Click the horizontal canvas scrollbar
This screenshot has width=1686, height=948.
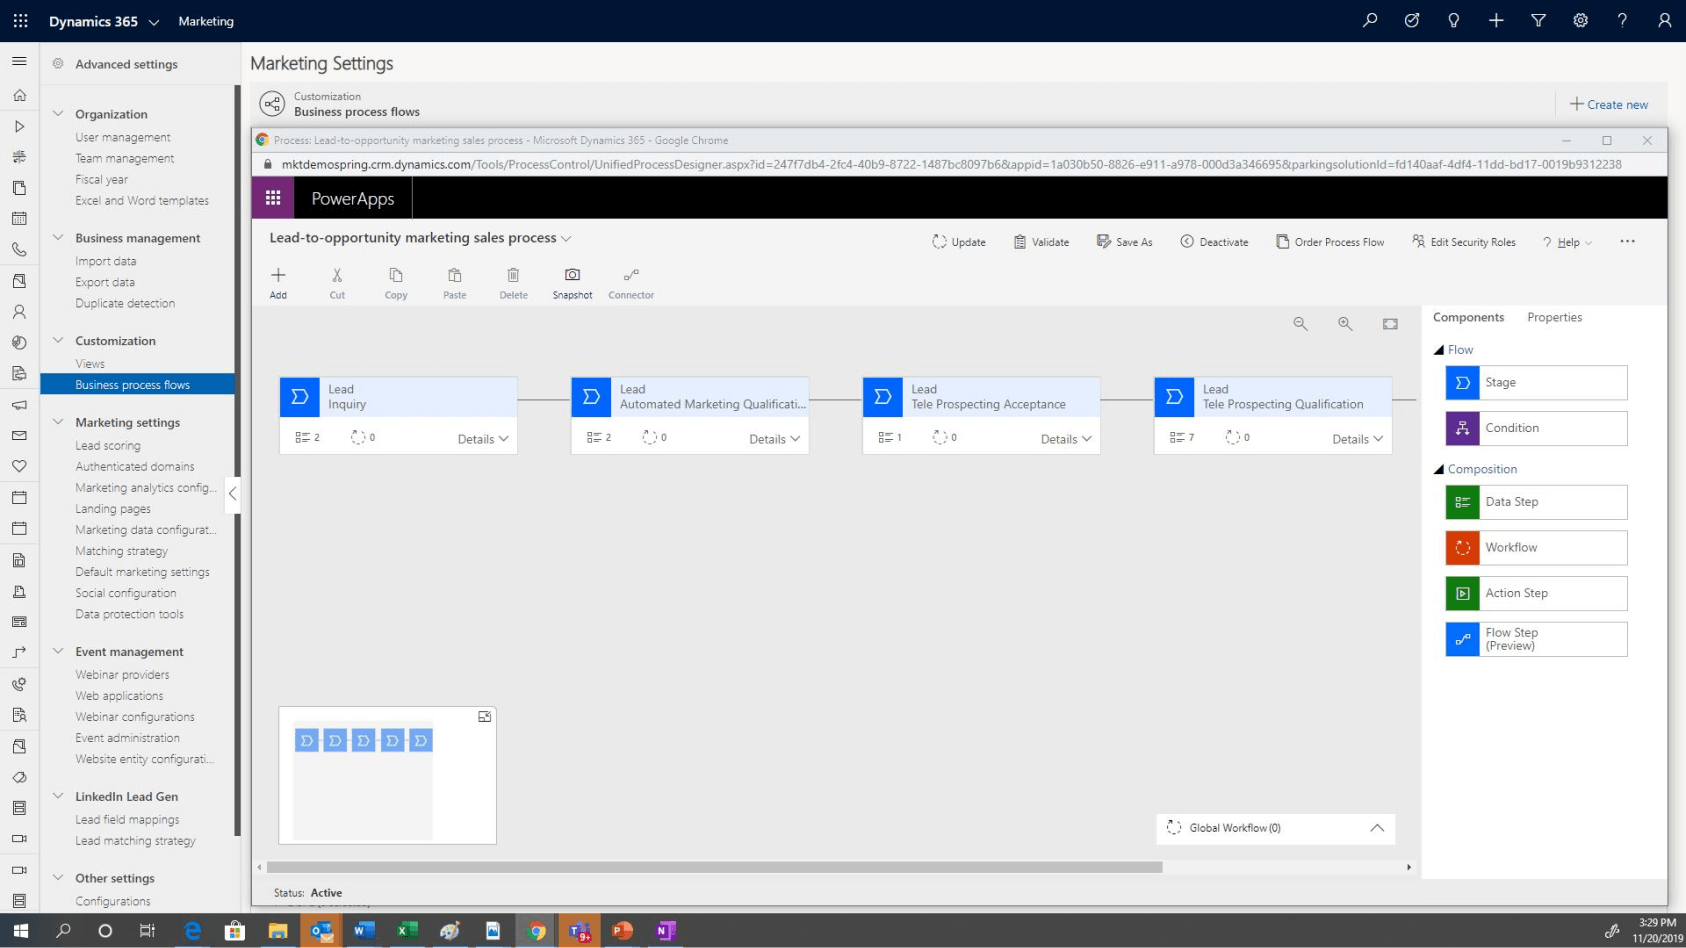(x=714, y=868)
